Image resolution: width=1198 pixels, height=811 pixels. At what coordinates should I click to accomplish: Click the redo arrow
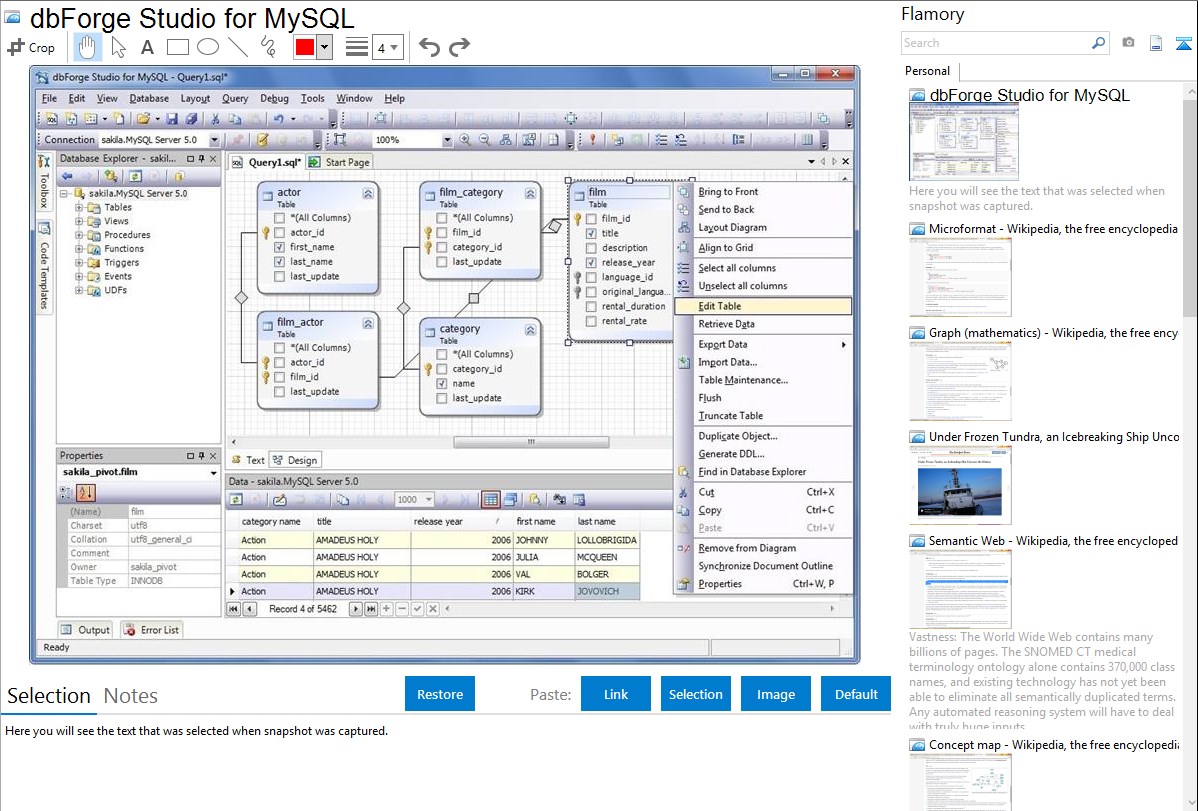459,47
